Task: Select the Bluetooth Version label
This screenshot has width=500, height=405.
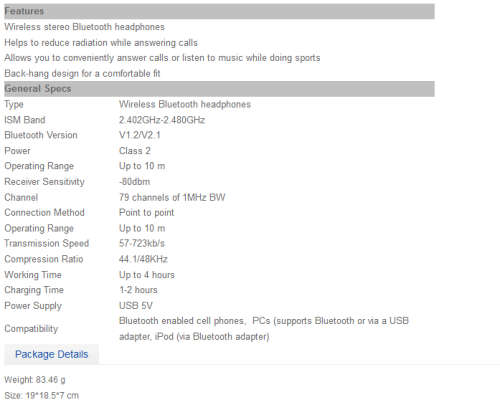Action: coord(41,135)
